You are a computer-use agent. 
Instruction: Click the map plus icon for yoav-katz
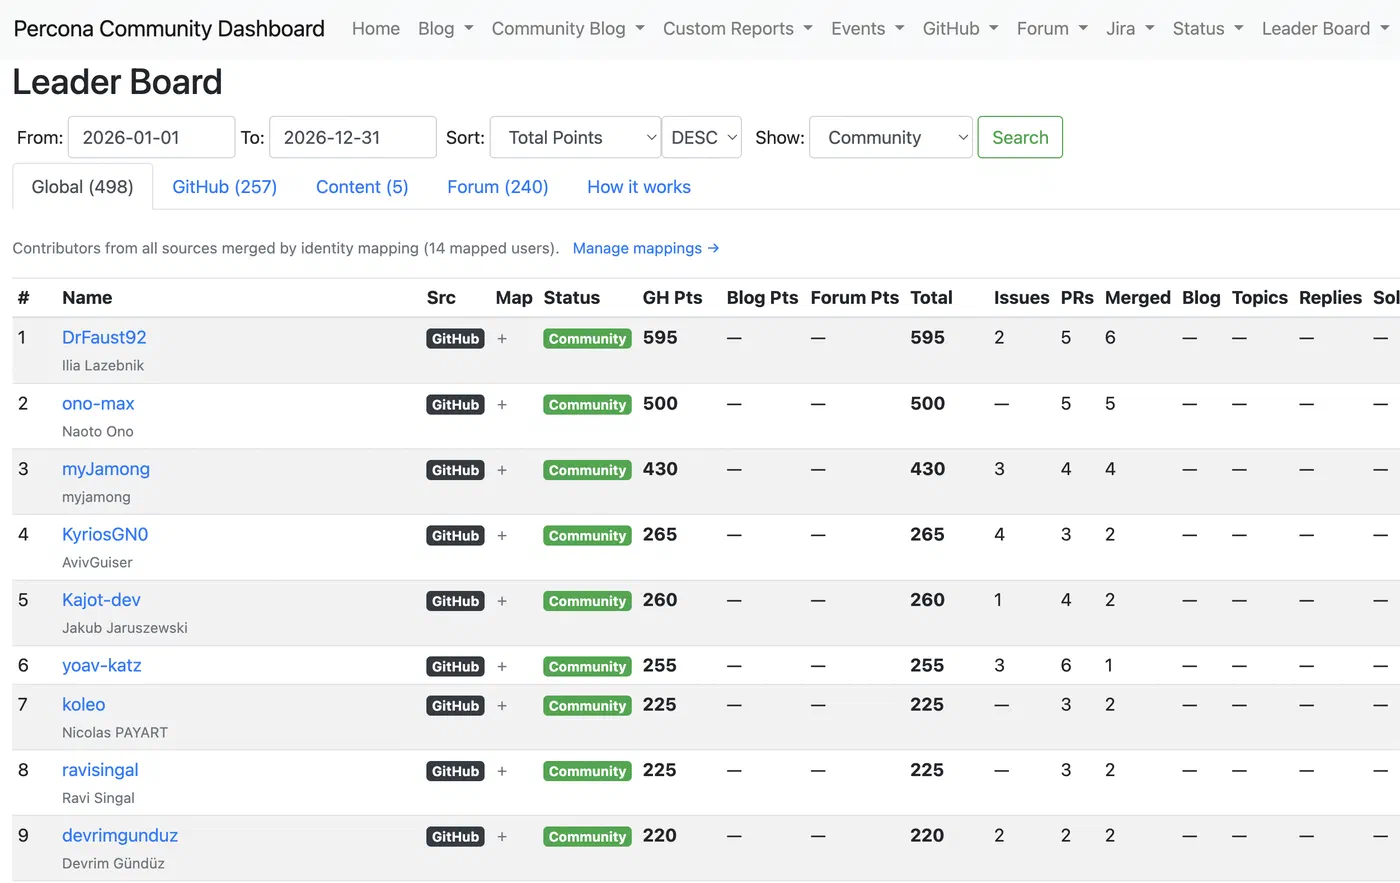502,667
